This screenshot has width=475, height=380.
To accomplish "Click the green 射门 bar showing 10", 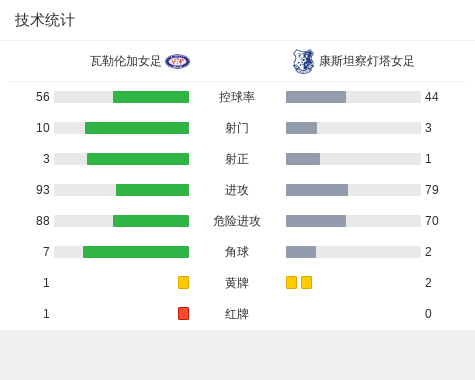I will point(137,128).
